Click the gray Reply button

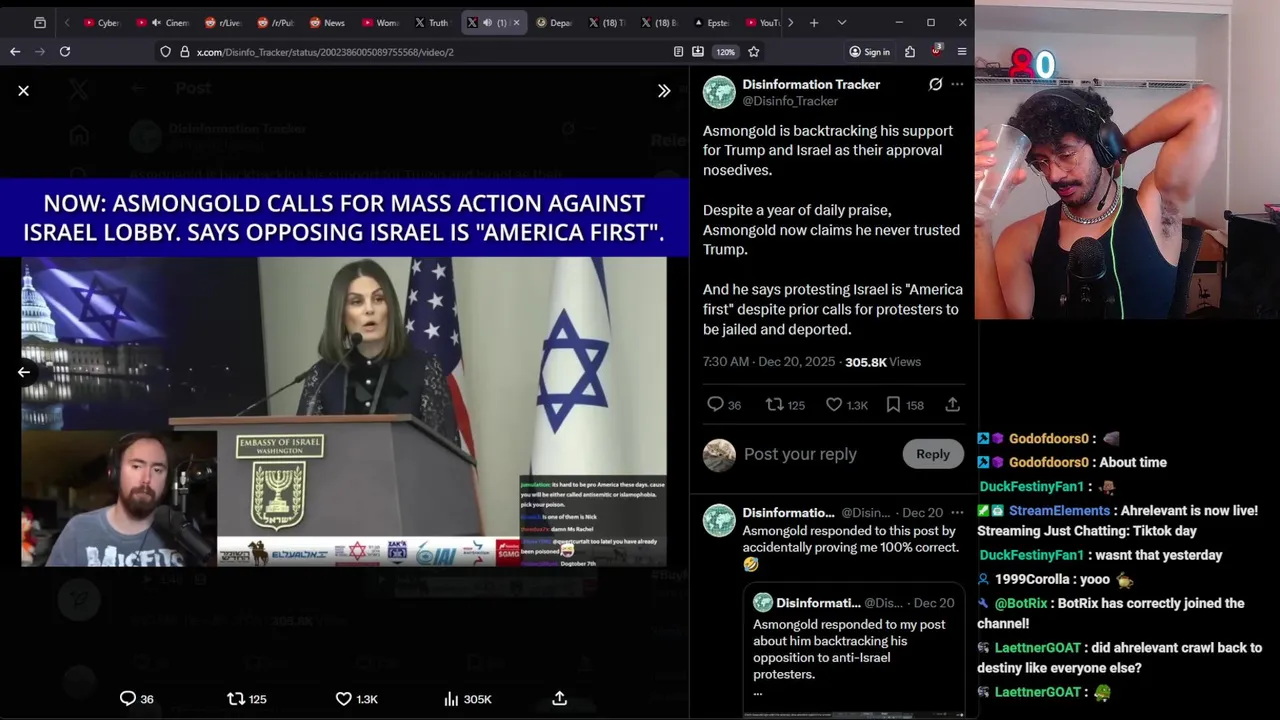[x=933, y=454]
